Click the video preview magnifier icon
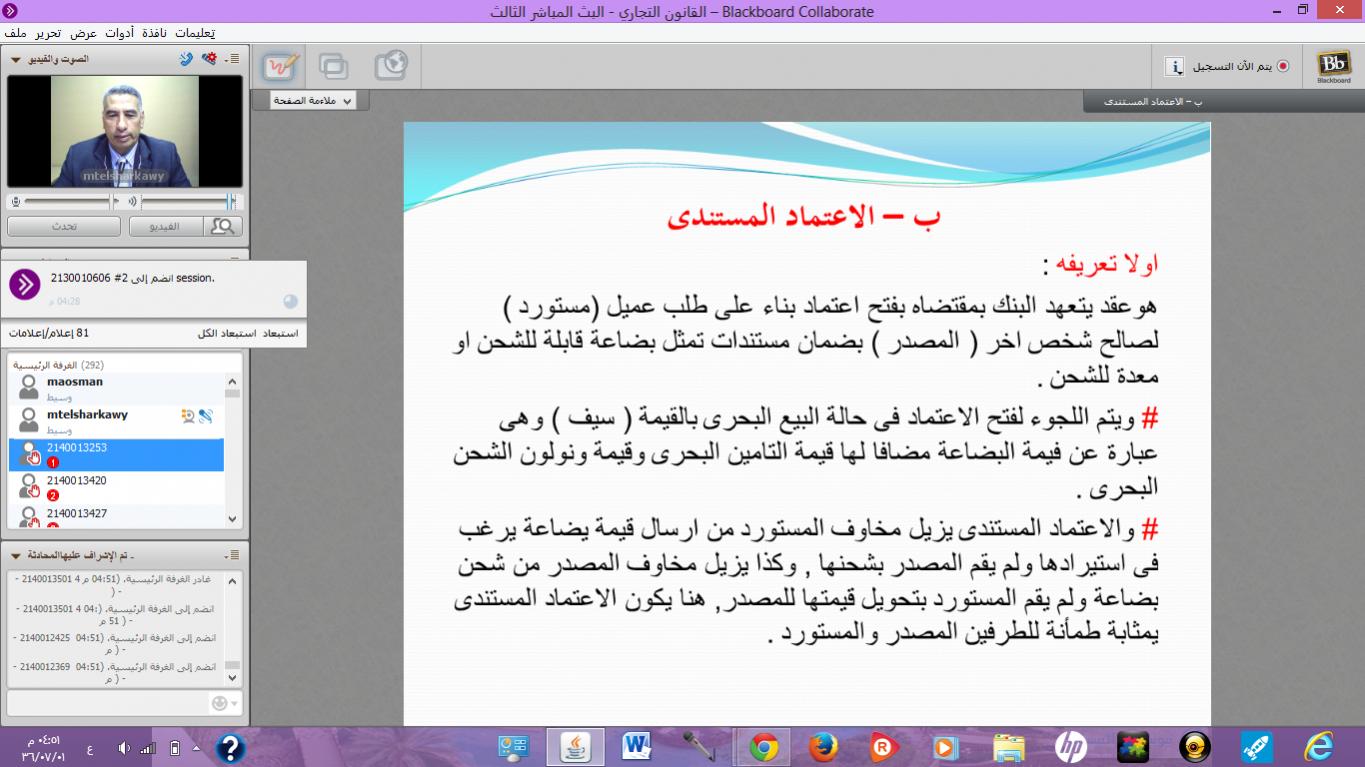 coord(222,227)
